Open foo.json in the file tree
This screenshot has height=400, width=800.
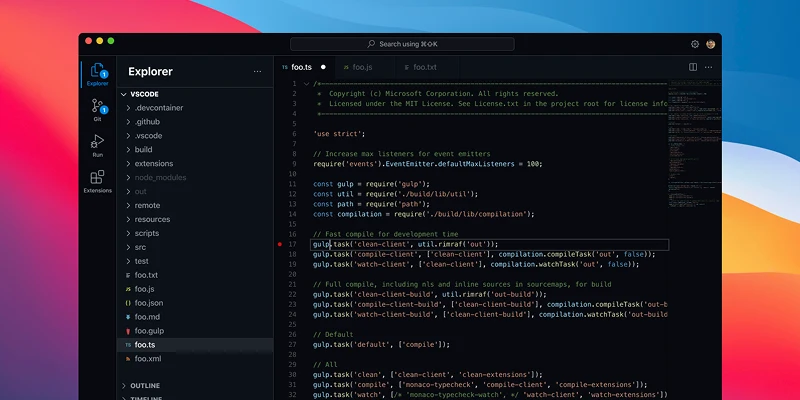pos(195,303)
